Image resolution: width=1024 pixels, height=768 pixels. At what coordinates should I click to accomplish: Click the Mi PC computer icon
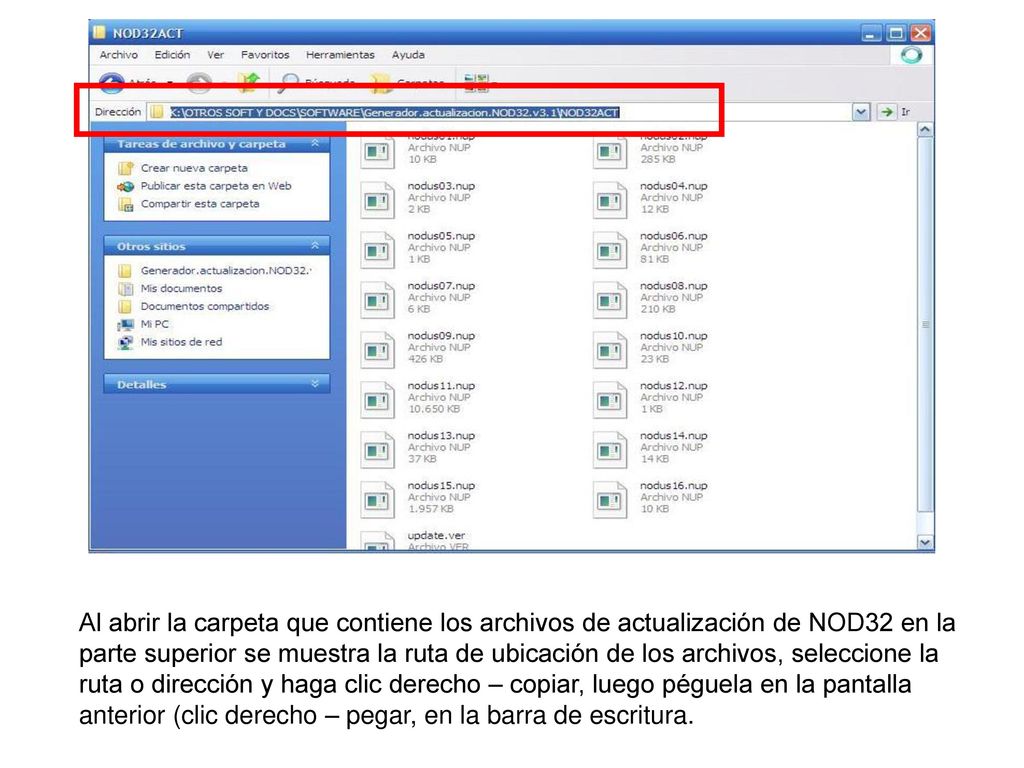125,325
